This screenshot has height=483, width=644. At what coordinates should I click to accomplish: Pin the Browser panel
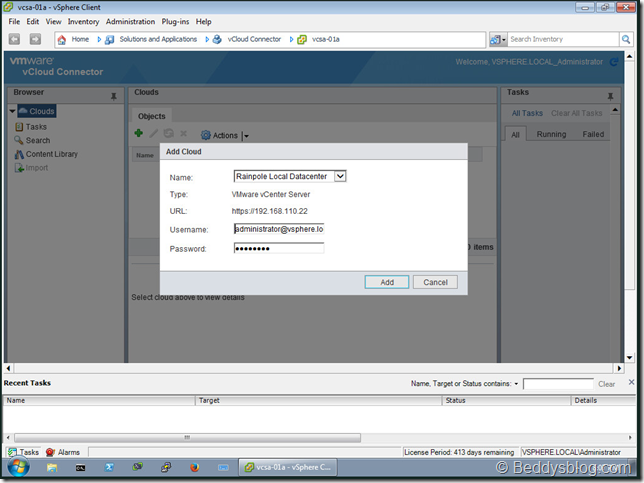click(113, 95)
